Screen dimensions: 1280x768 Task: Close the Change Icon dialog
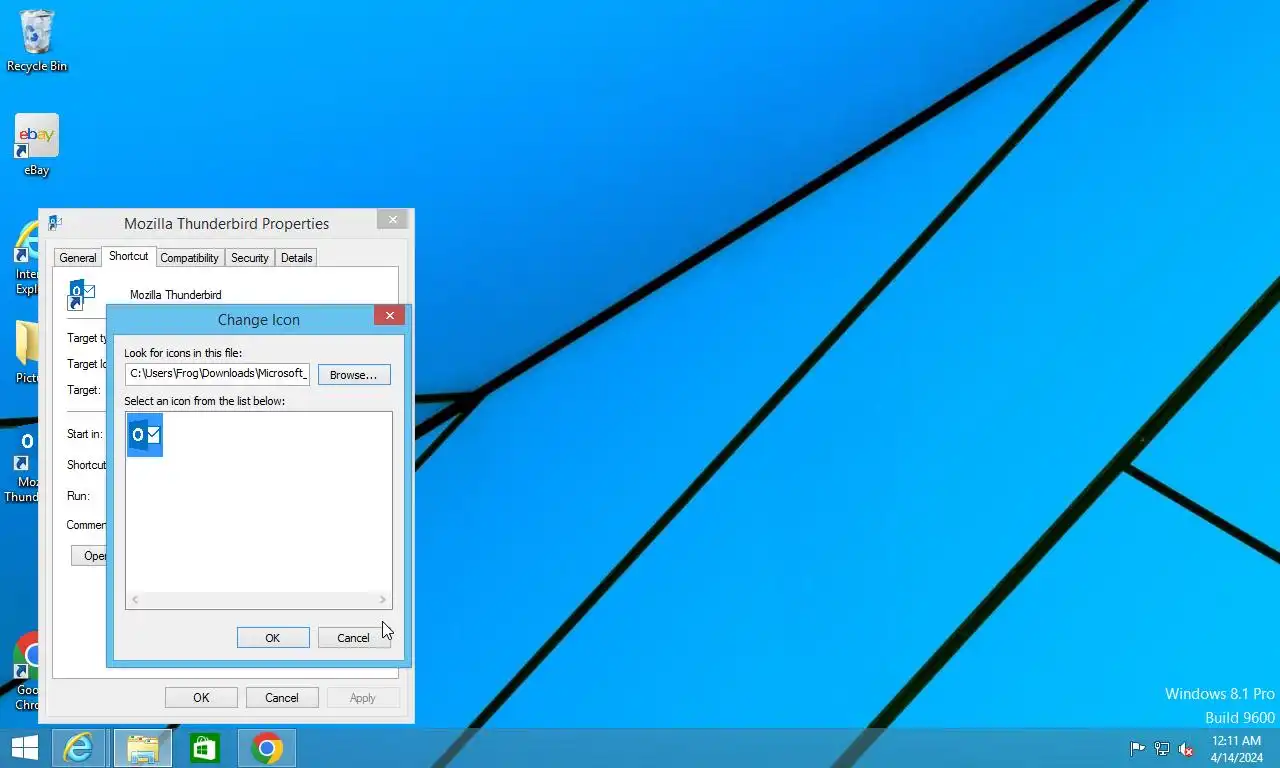[x=390, y=316]
